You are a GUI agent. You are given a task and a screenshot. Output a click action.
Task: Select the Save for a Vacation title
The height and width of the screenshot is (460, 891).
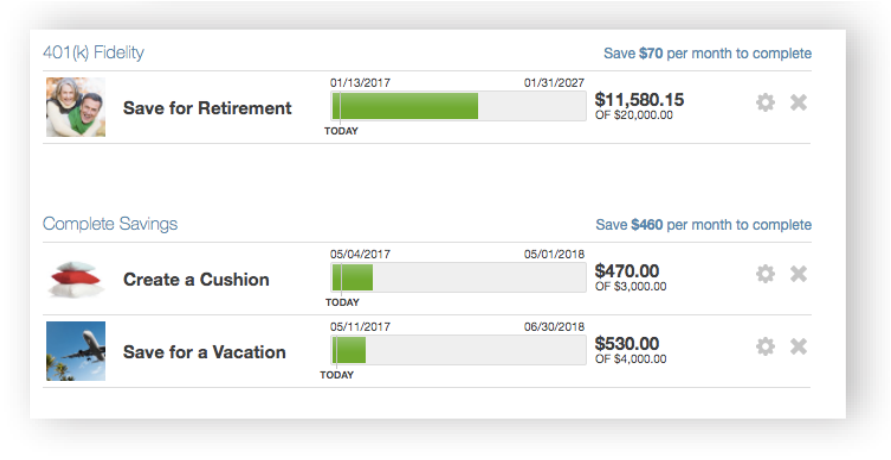tap(204, 352)
